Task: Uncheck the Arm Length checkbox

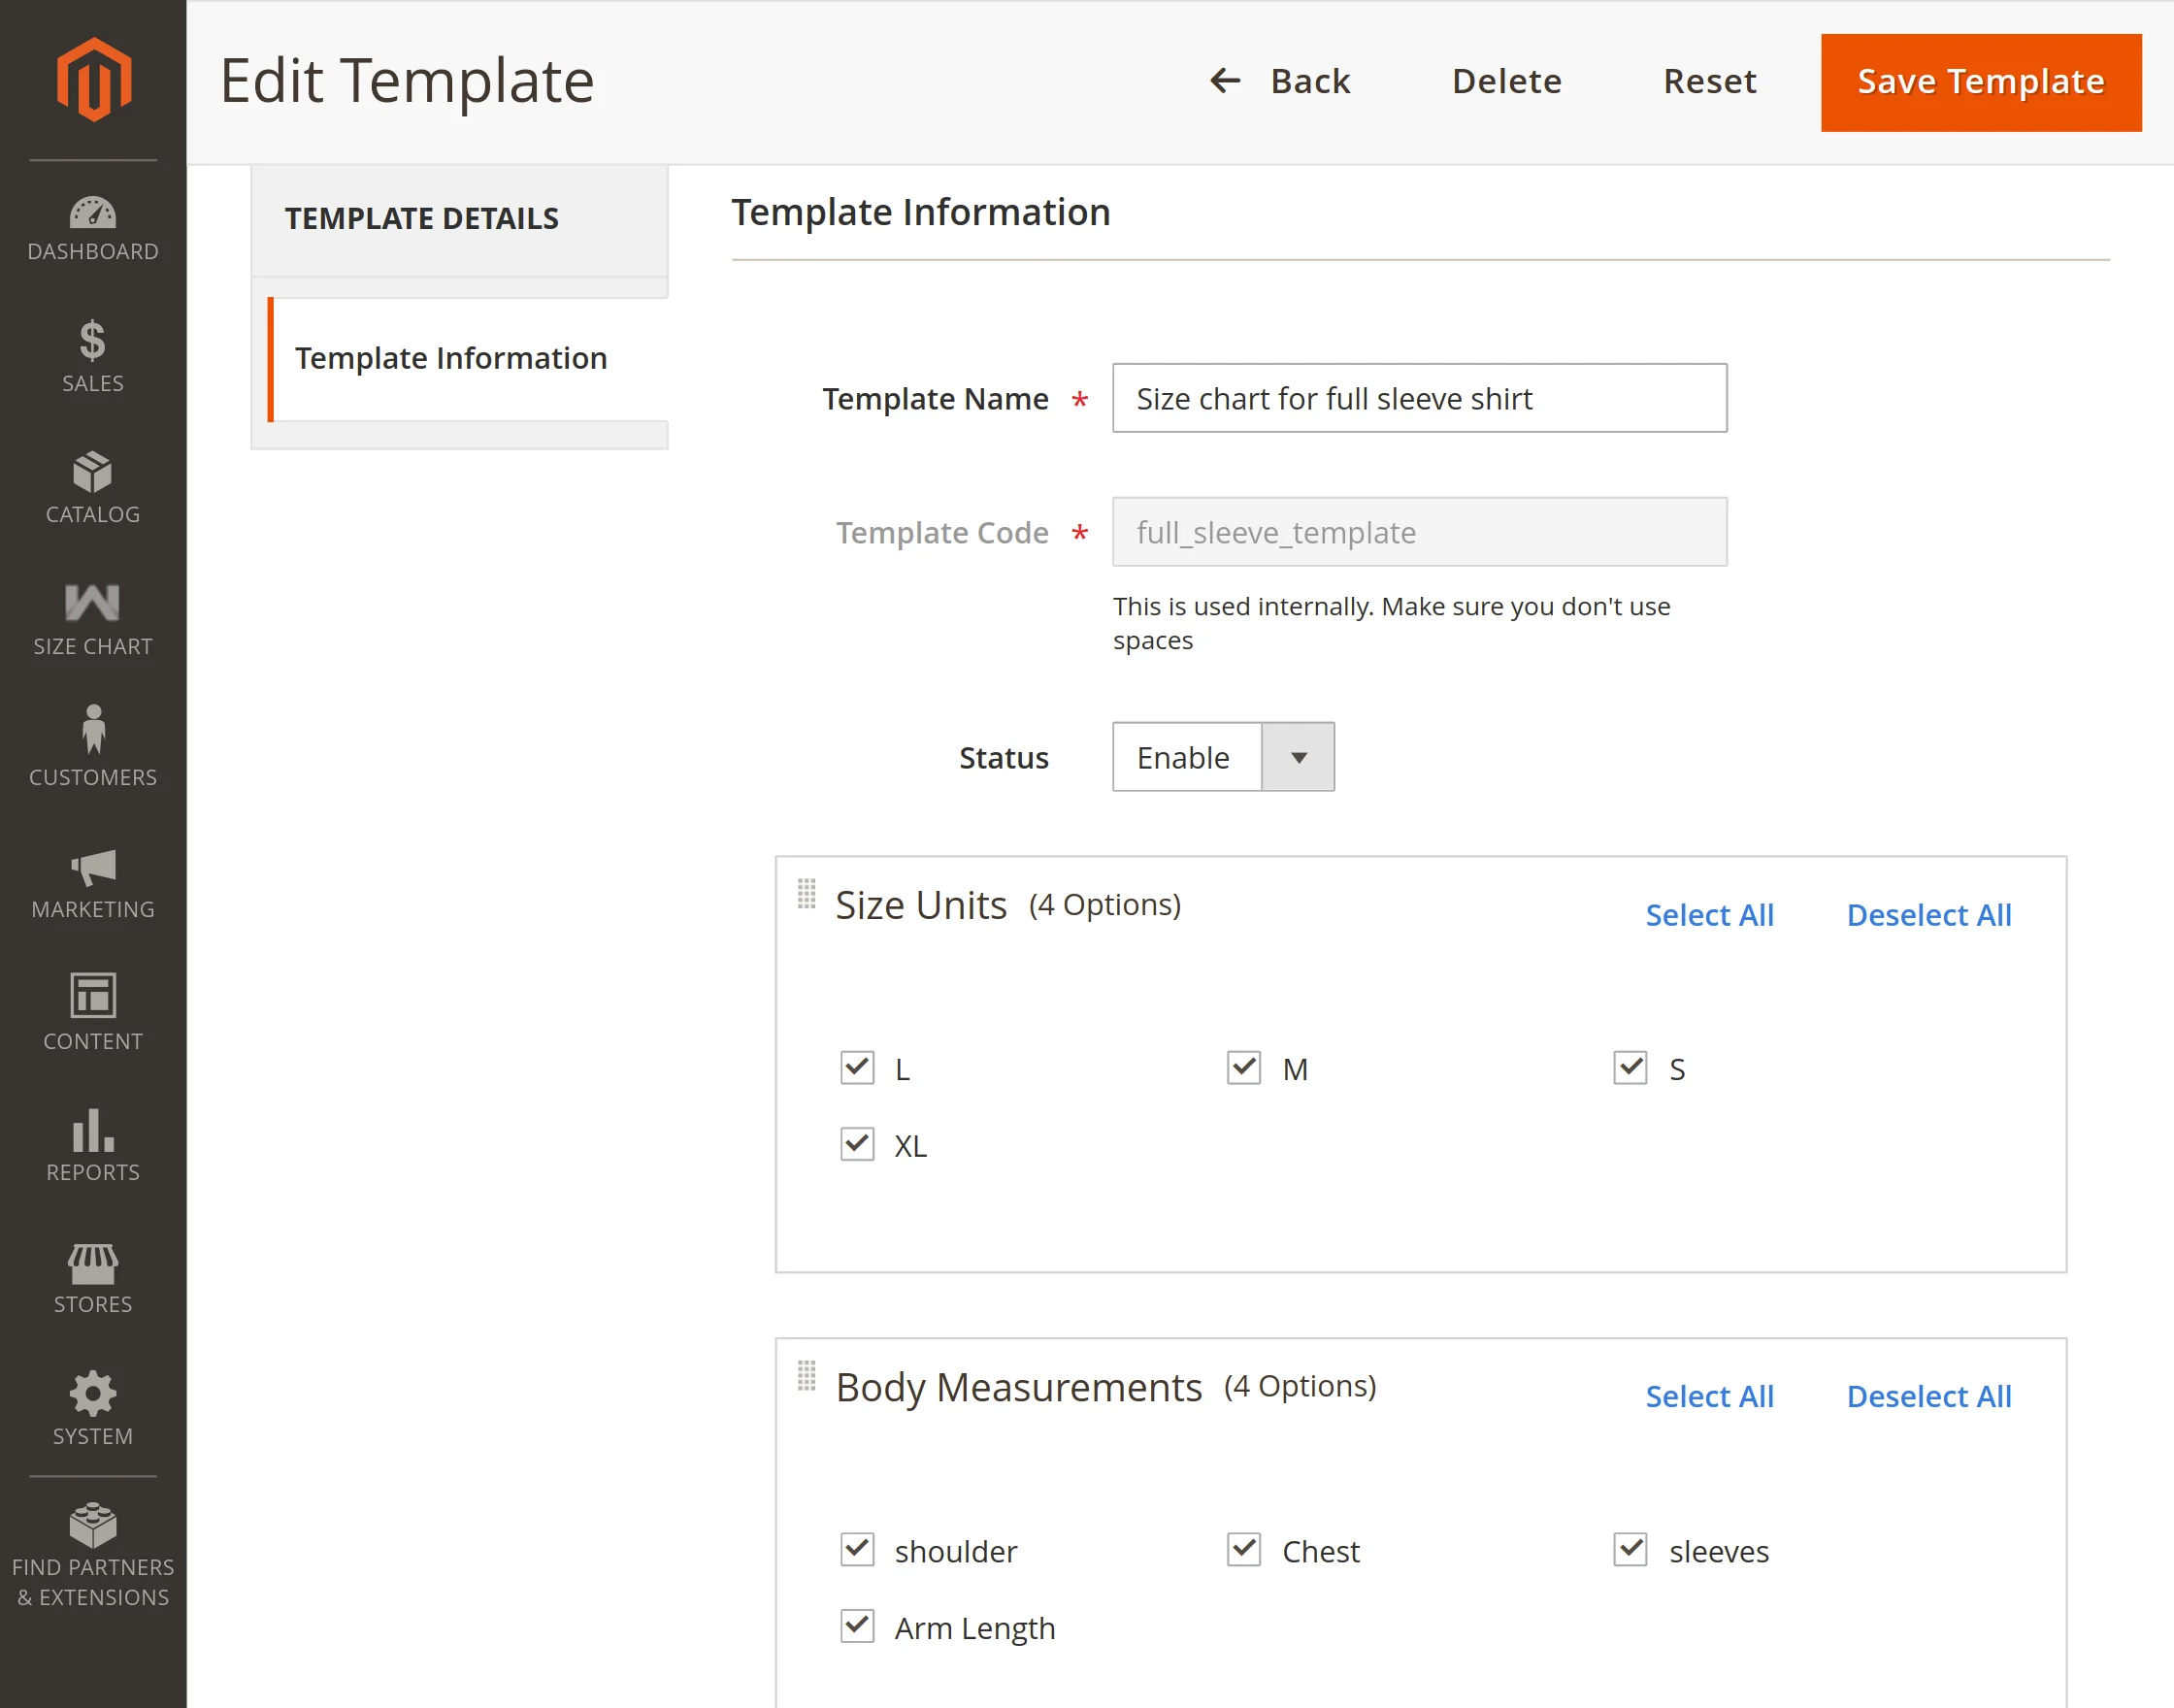Action: 857,1626
